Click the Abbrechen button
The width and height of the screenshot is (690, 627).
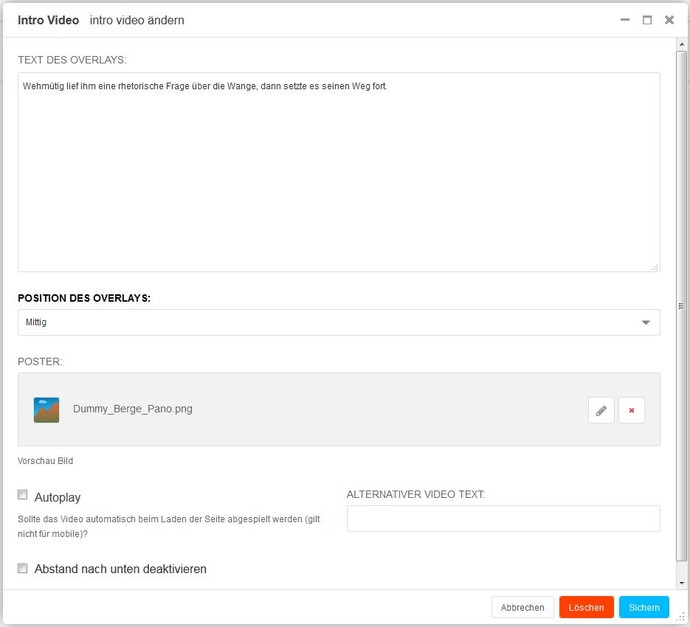click(522, 607)
